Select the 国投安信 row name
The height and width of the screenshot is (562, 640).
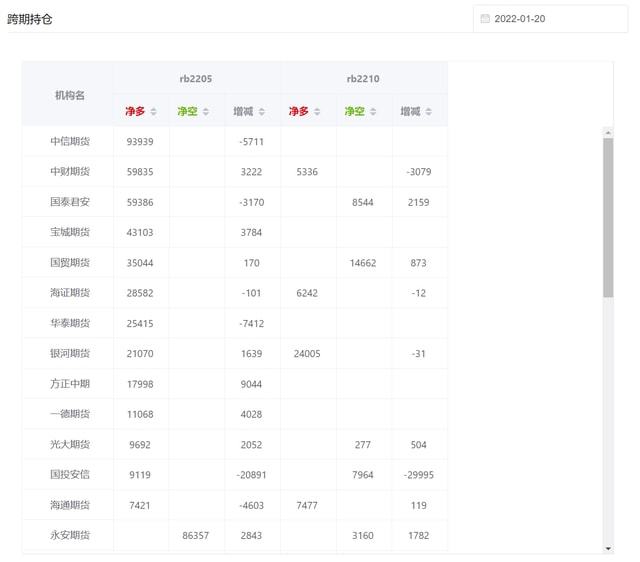point(70,475)
